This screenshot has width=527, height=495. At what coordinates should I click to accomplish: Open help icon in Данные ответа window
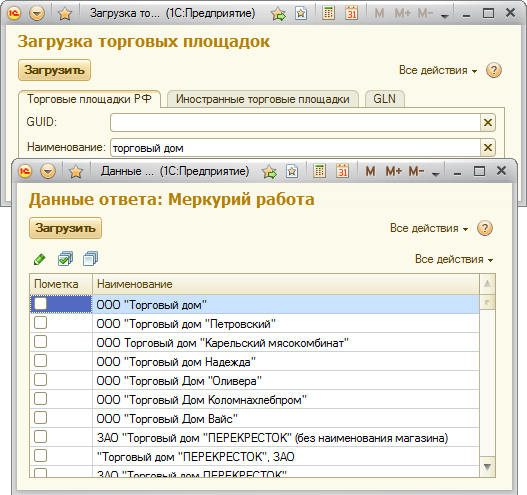484,228
